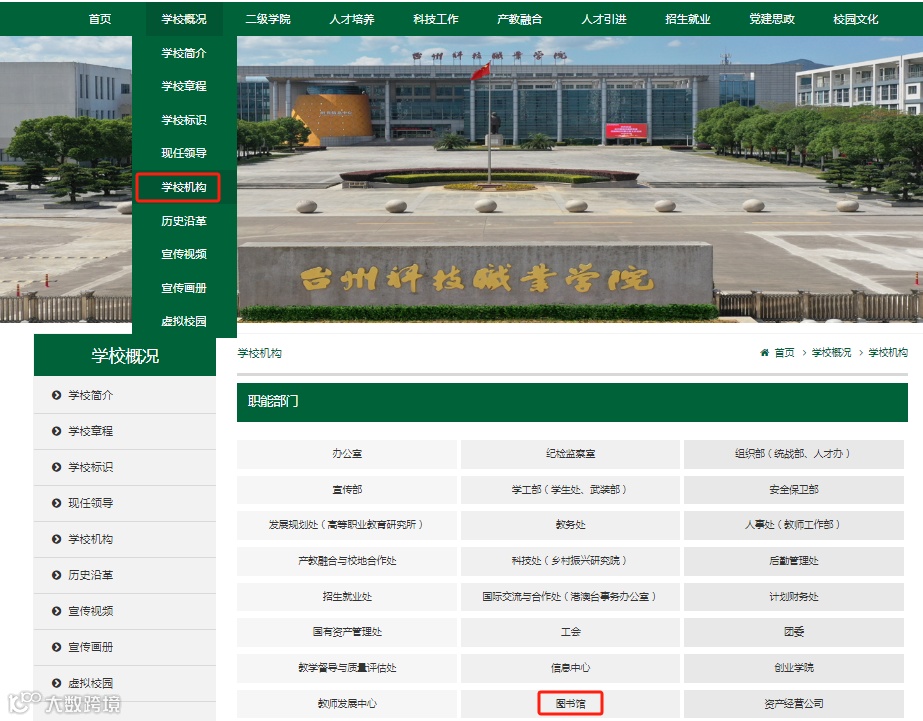Open sidebar link 学校标识

pos(91,467)
